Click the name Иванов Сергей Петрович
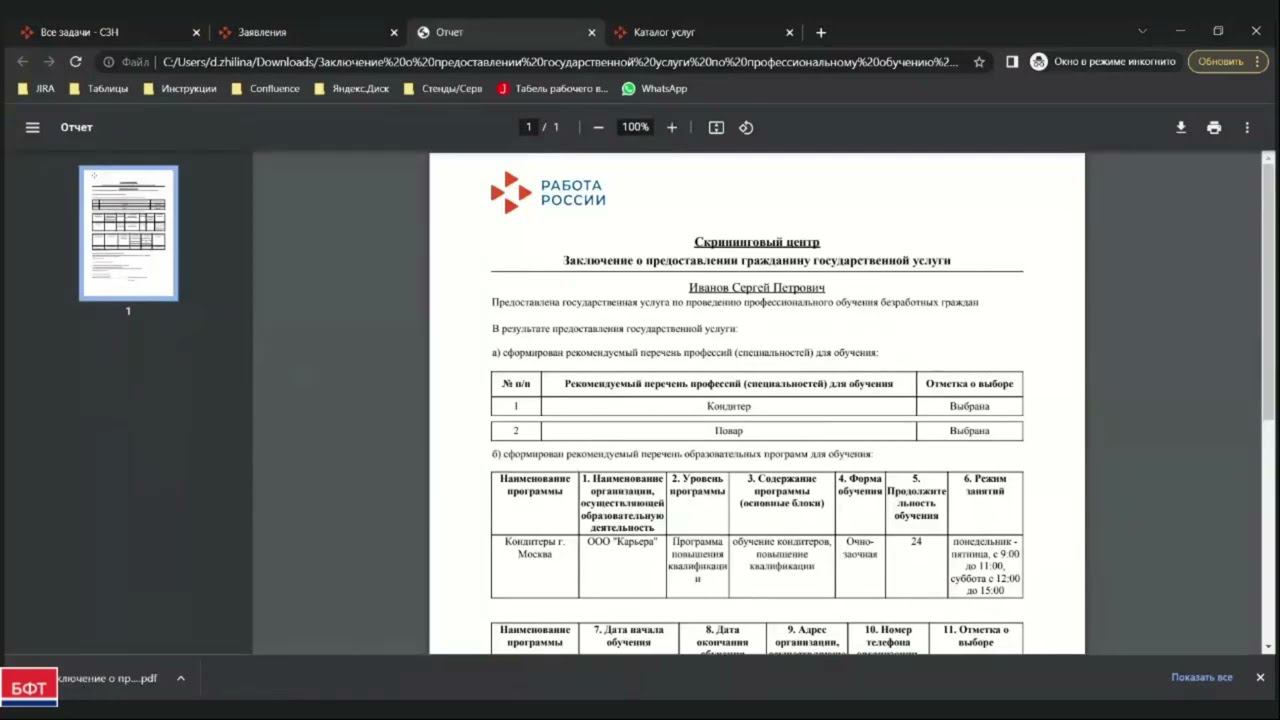Viewport: 1280px width, 720px height. pos(757,288)
